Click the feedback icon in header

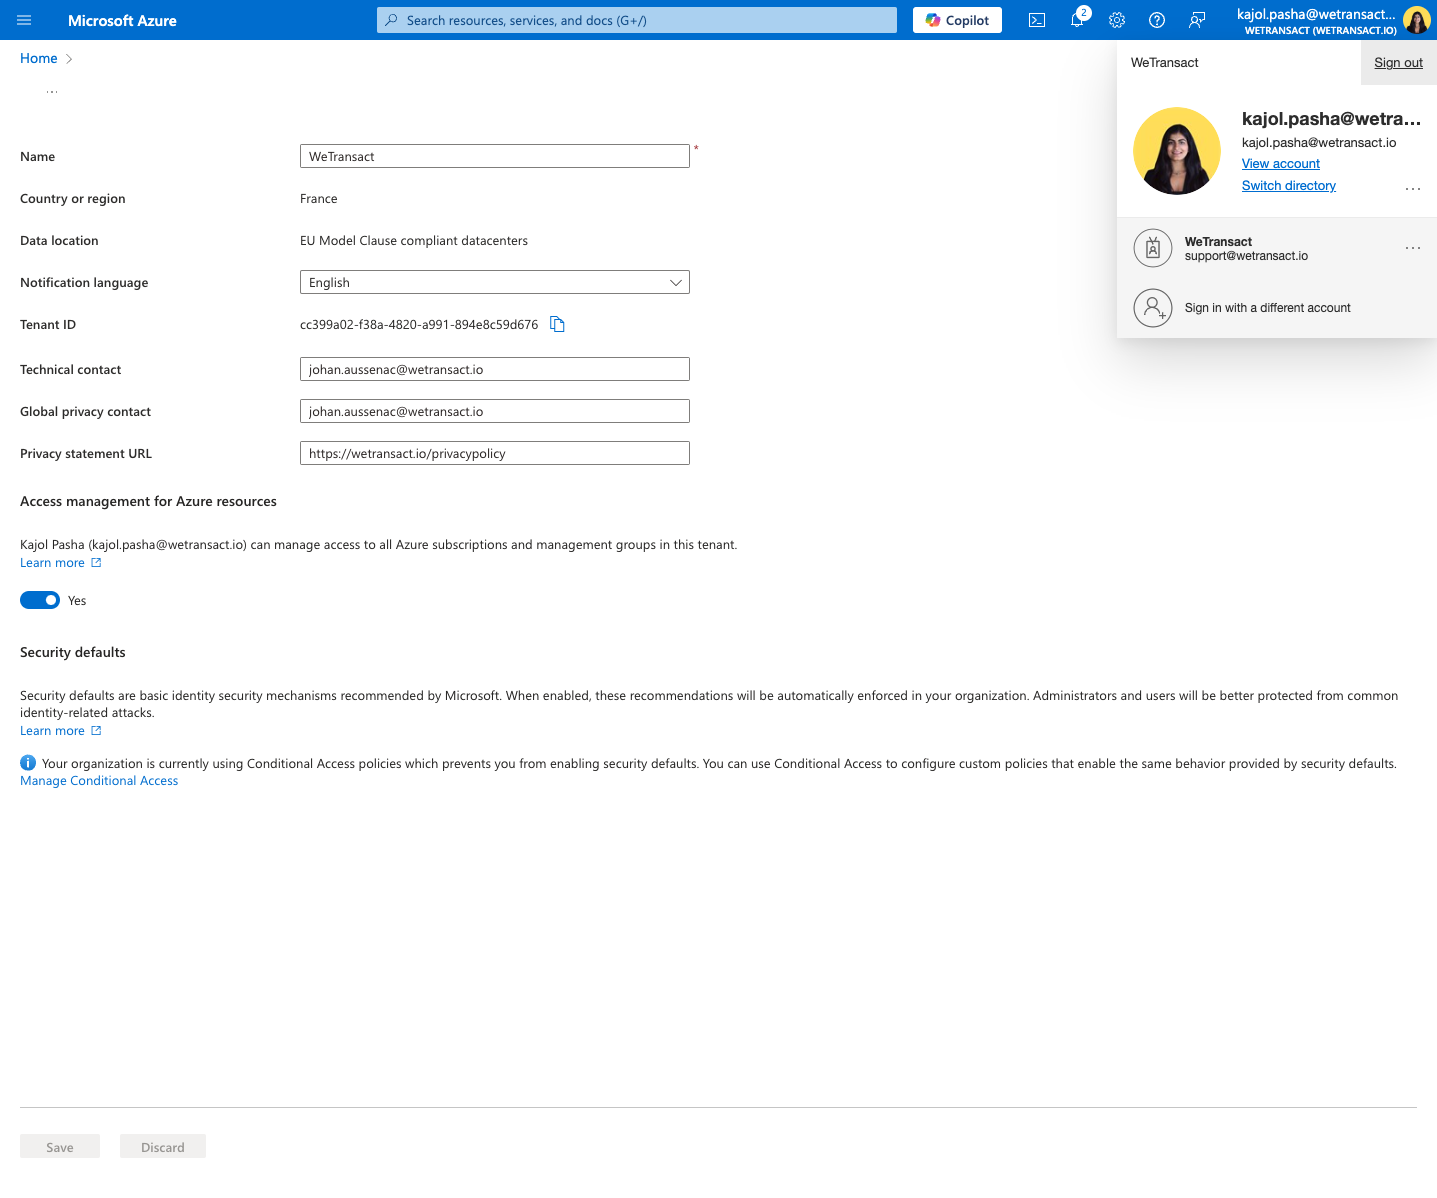click(x=1197, y=20)
